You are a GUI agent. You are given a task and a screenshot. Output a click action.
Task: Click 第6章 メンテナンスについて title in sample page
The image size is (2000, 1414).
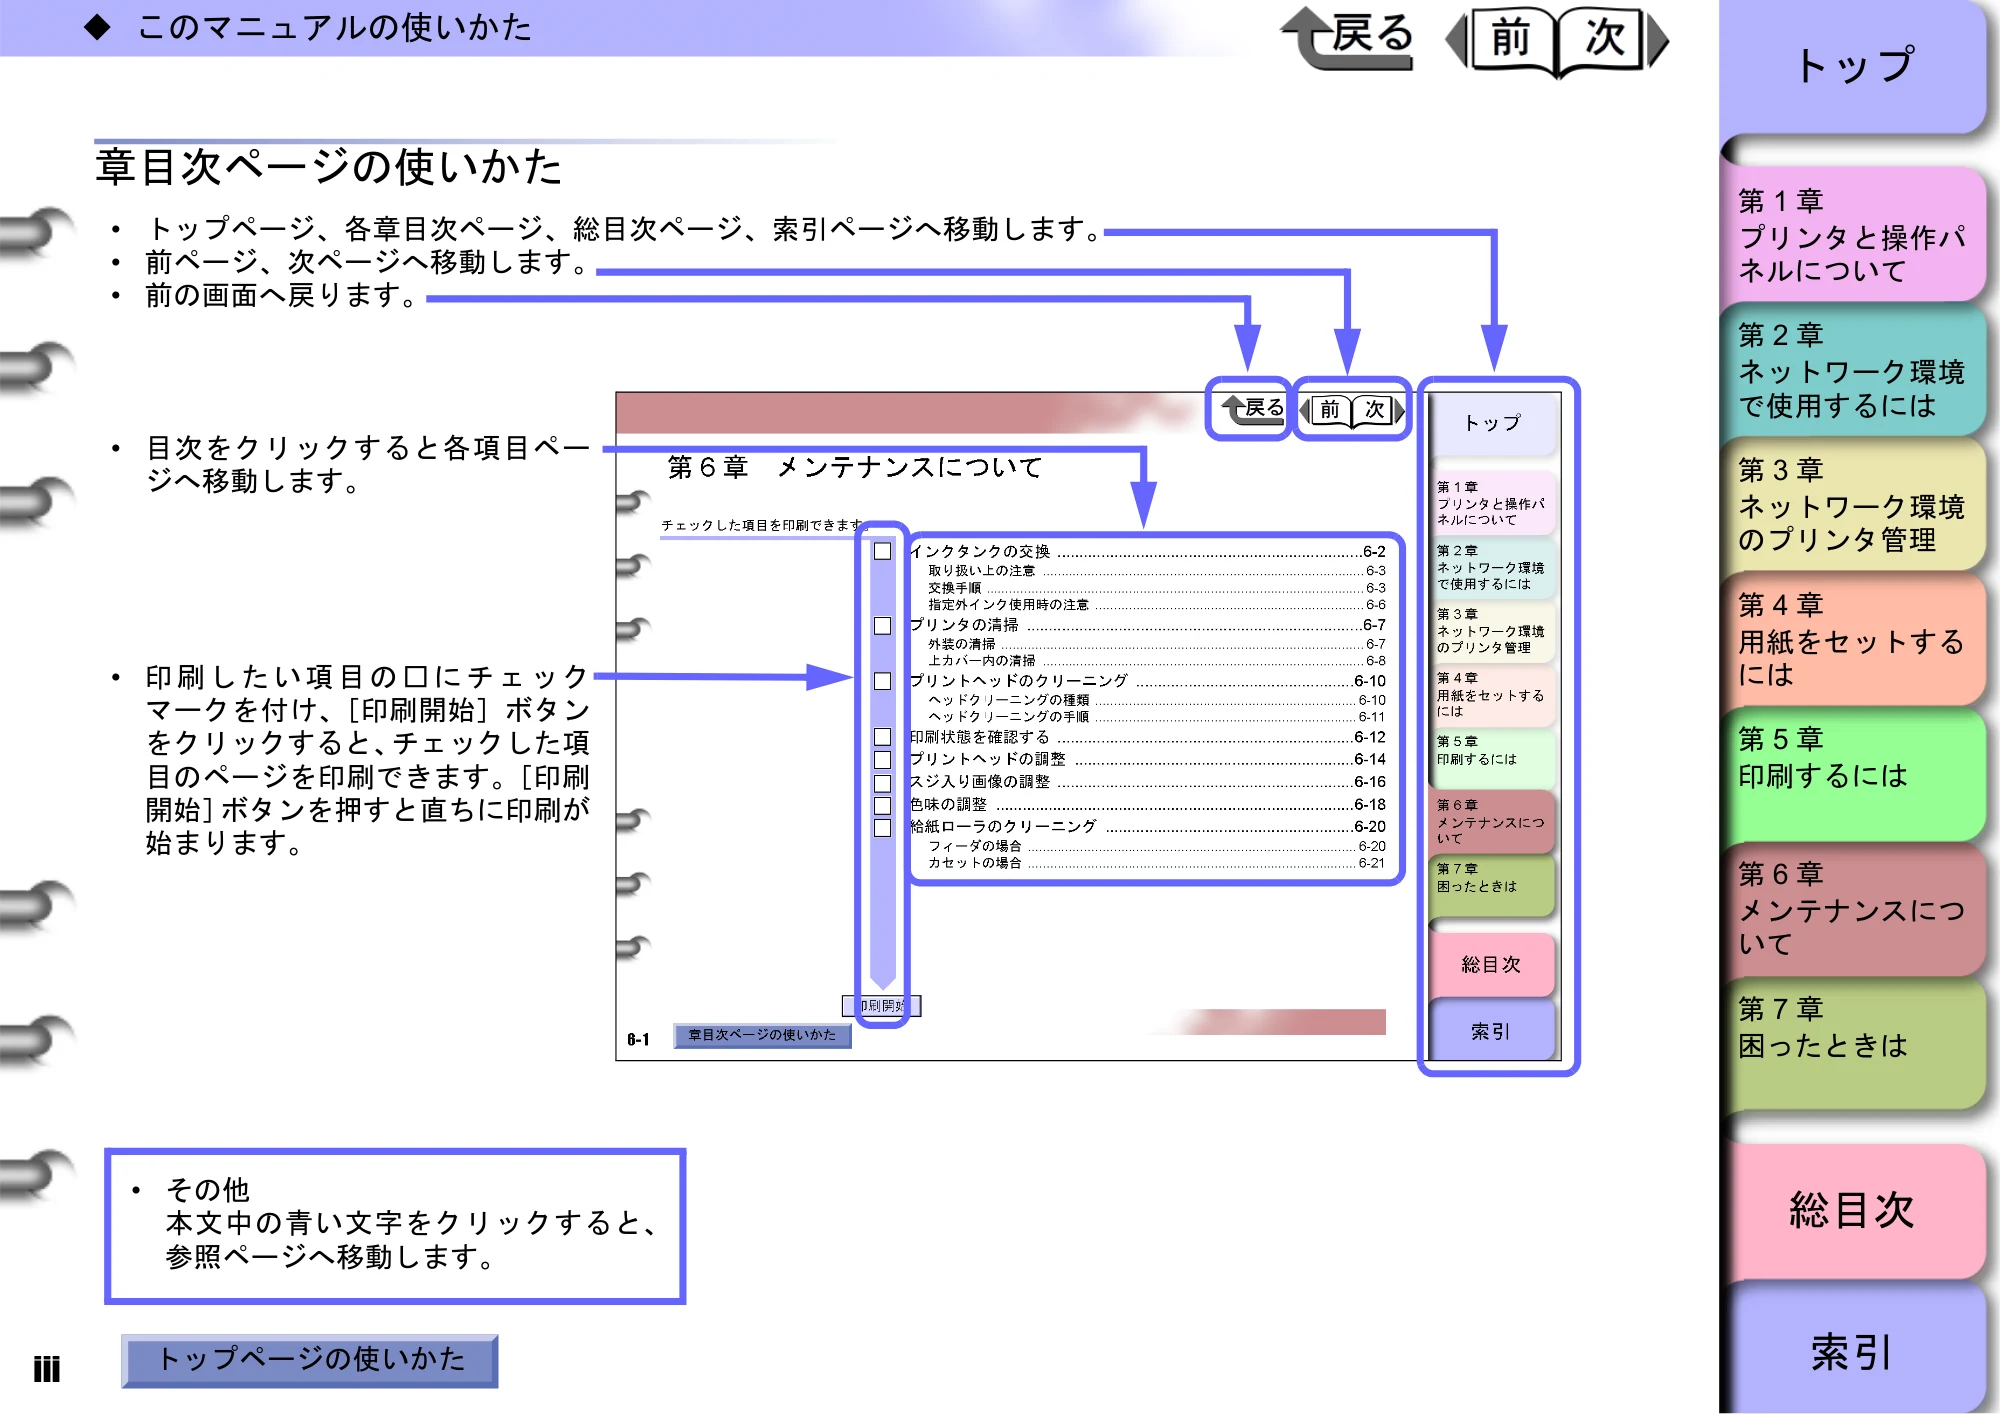(855, 467)
